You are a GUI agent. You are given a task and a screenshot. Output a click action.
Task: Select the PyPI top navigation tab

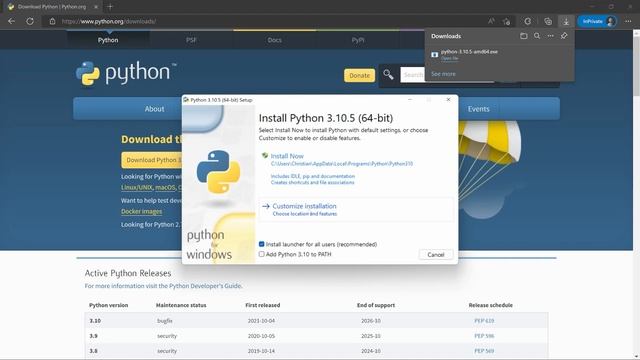click(358, 40)
